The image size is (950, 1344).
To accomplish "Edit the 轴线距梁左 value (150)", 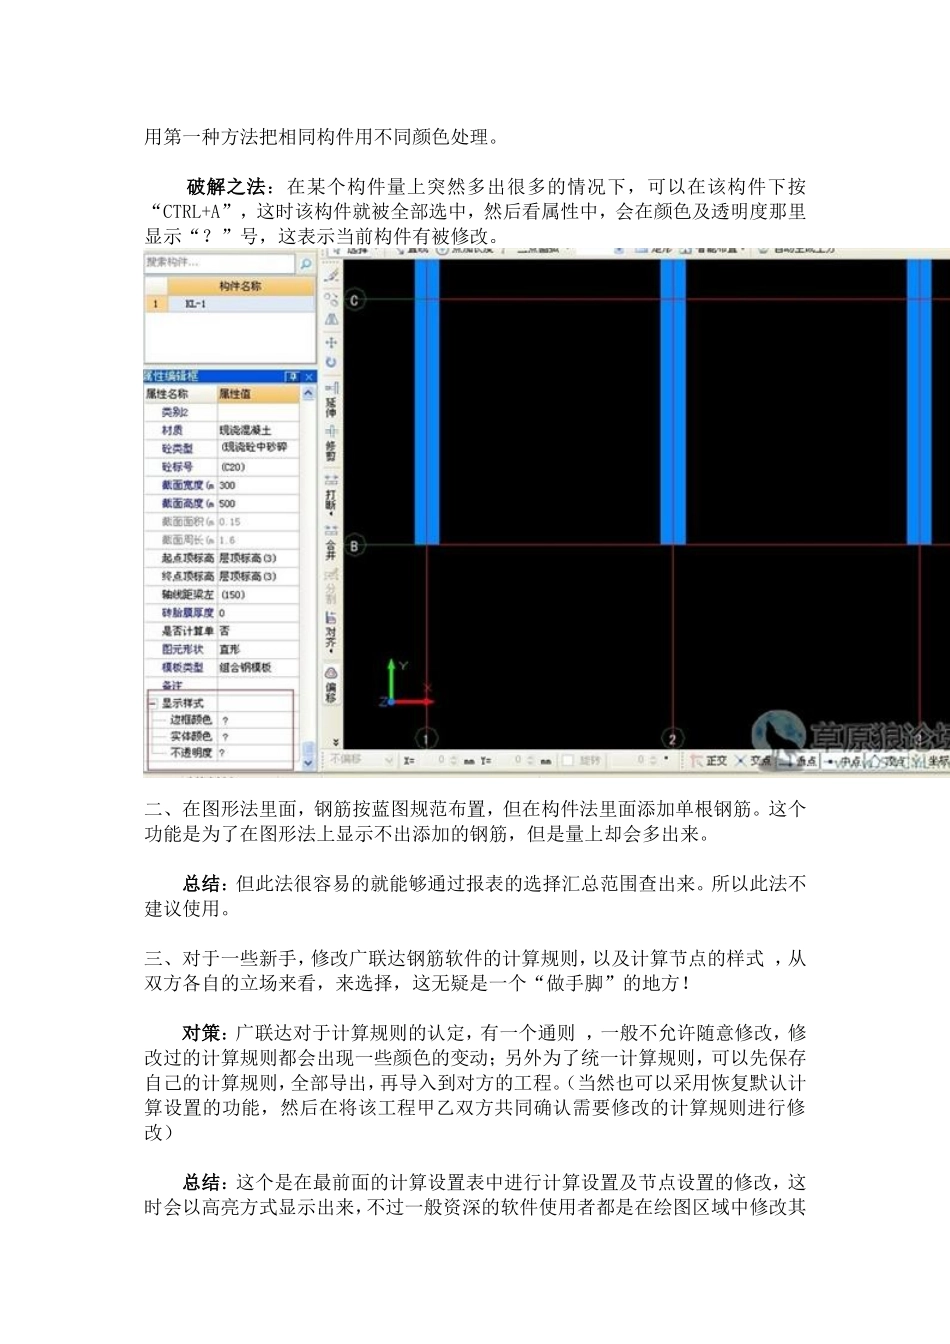I will (x=258, y=594).
